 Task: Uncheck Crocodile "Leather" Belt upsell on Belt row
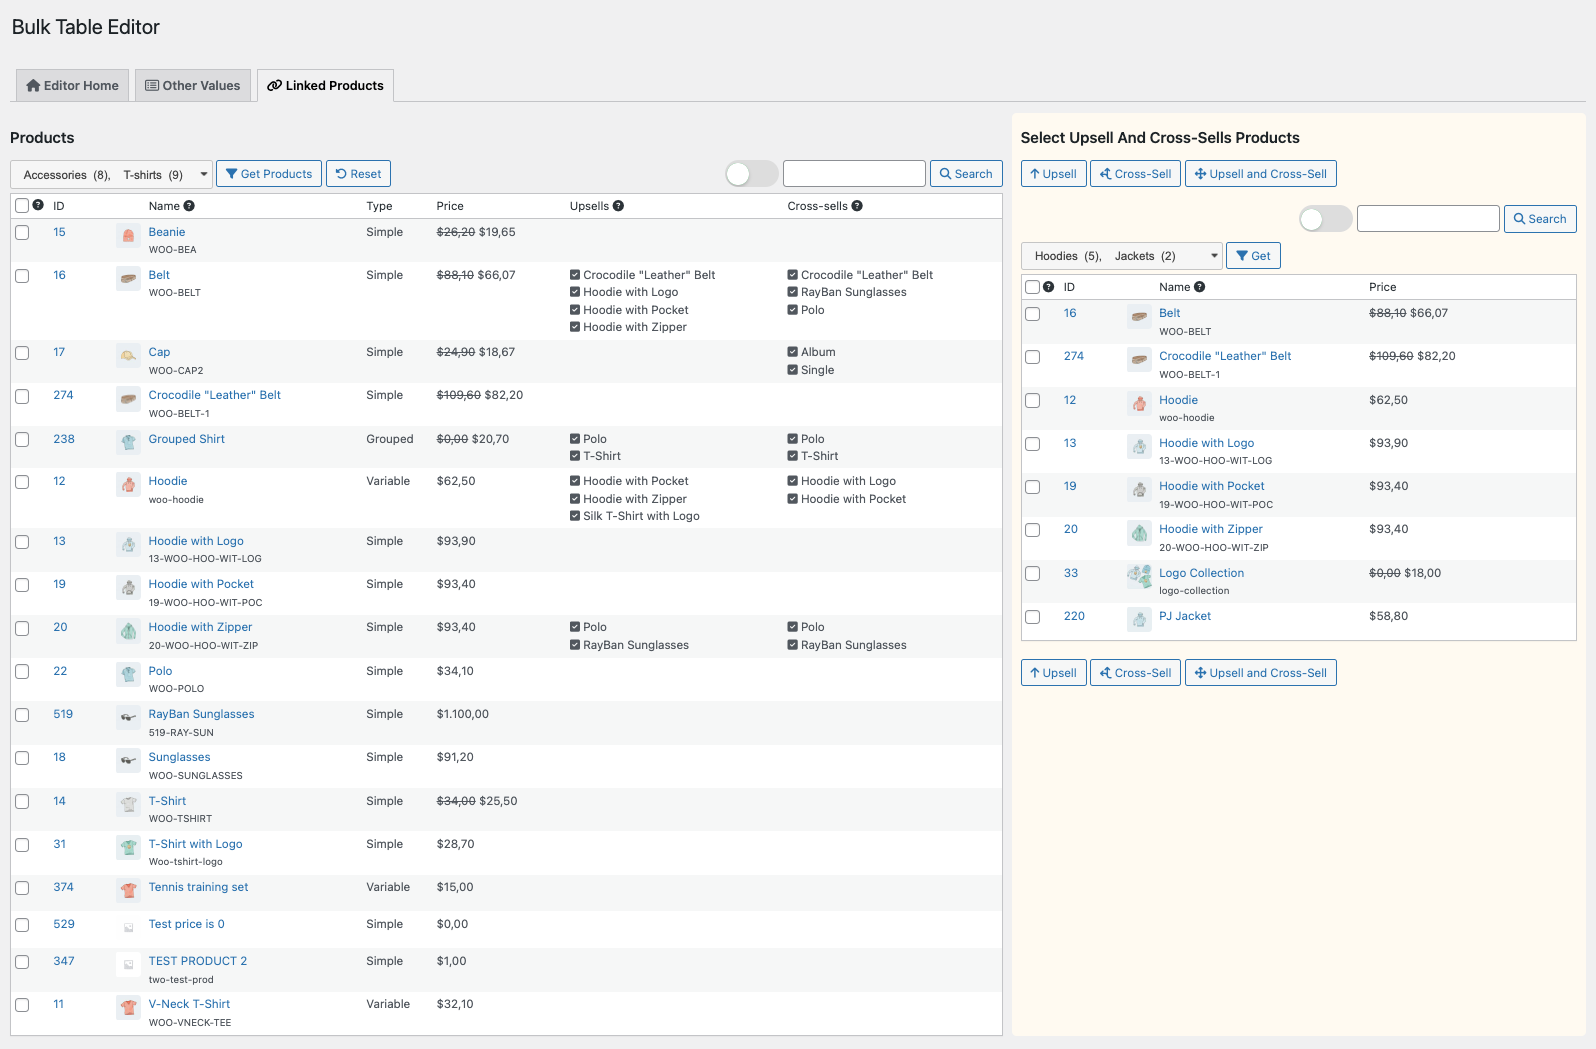tap(575, 275)
